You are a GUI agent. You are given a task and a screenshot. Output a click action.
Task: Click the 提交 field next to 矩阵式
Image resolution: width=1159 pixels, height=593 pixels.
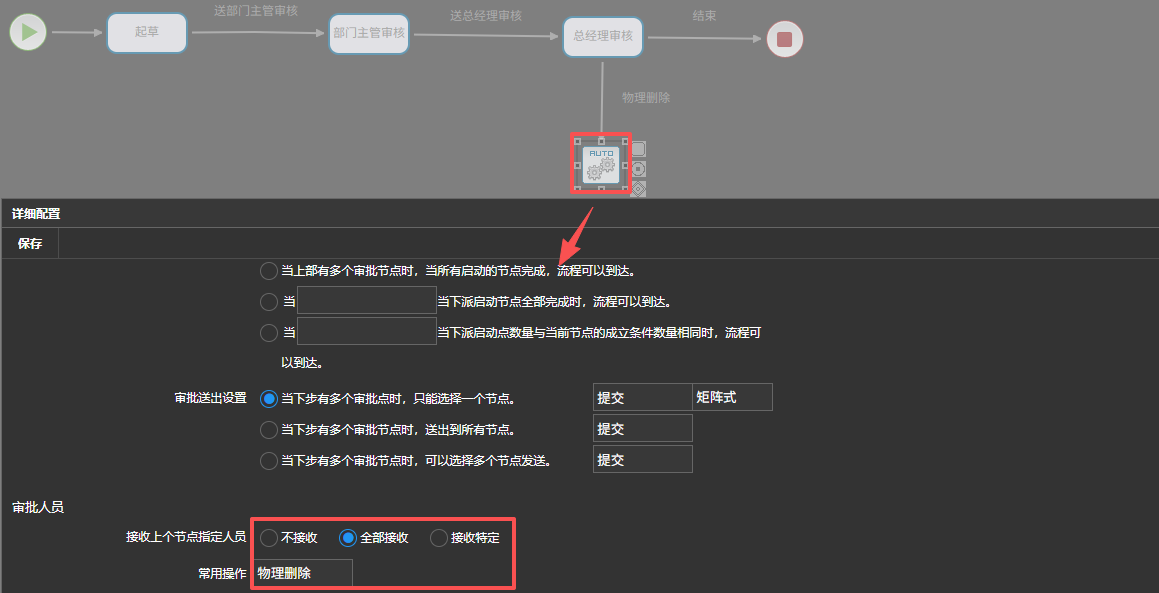click(642, 397)
